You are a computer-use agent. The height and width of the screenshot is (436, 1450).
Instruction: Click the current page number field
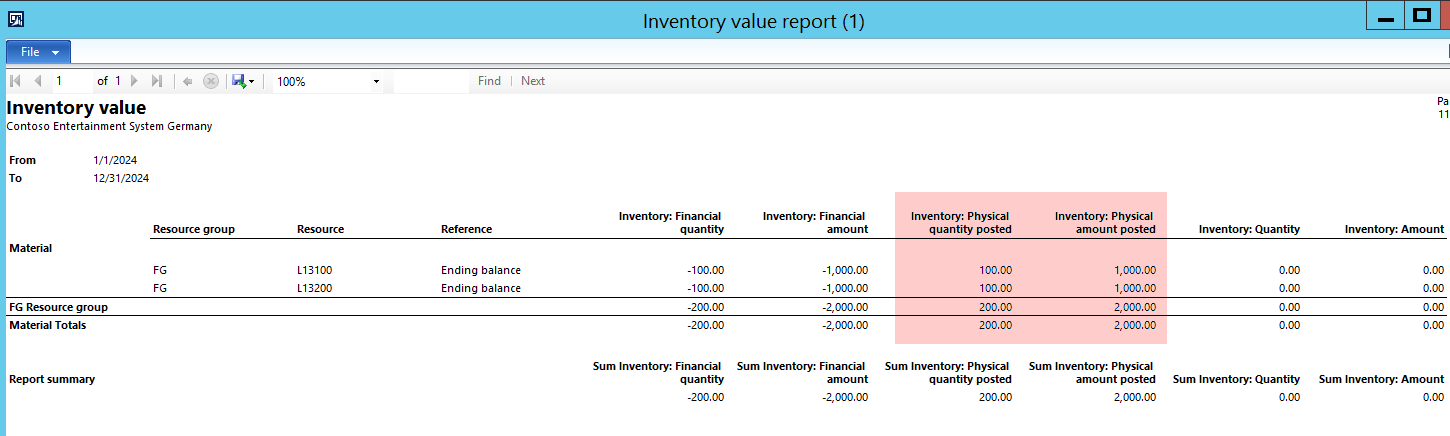coord(72,81)
